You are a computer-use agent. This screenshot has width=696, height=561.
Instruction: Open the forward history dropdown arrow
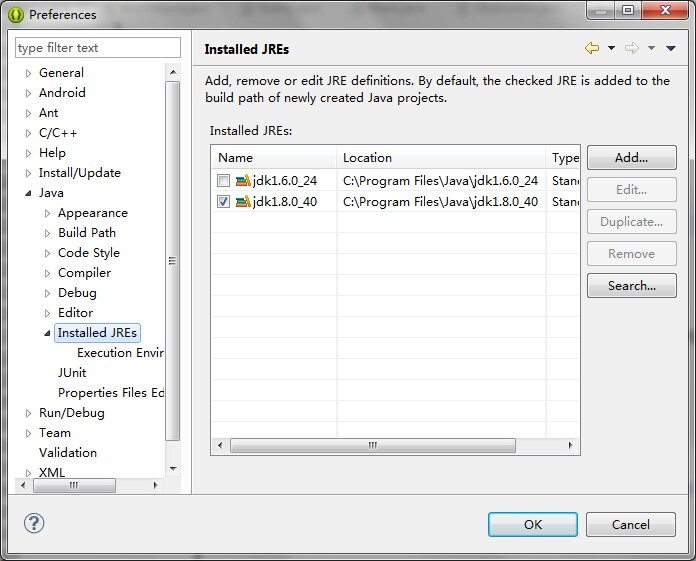(651, 48)
